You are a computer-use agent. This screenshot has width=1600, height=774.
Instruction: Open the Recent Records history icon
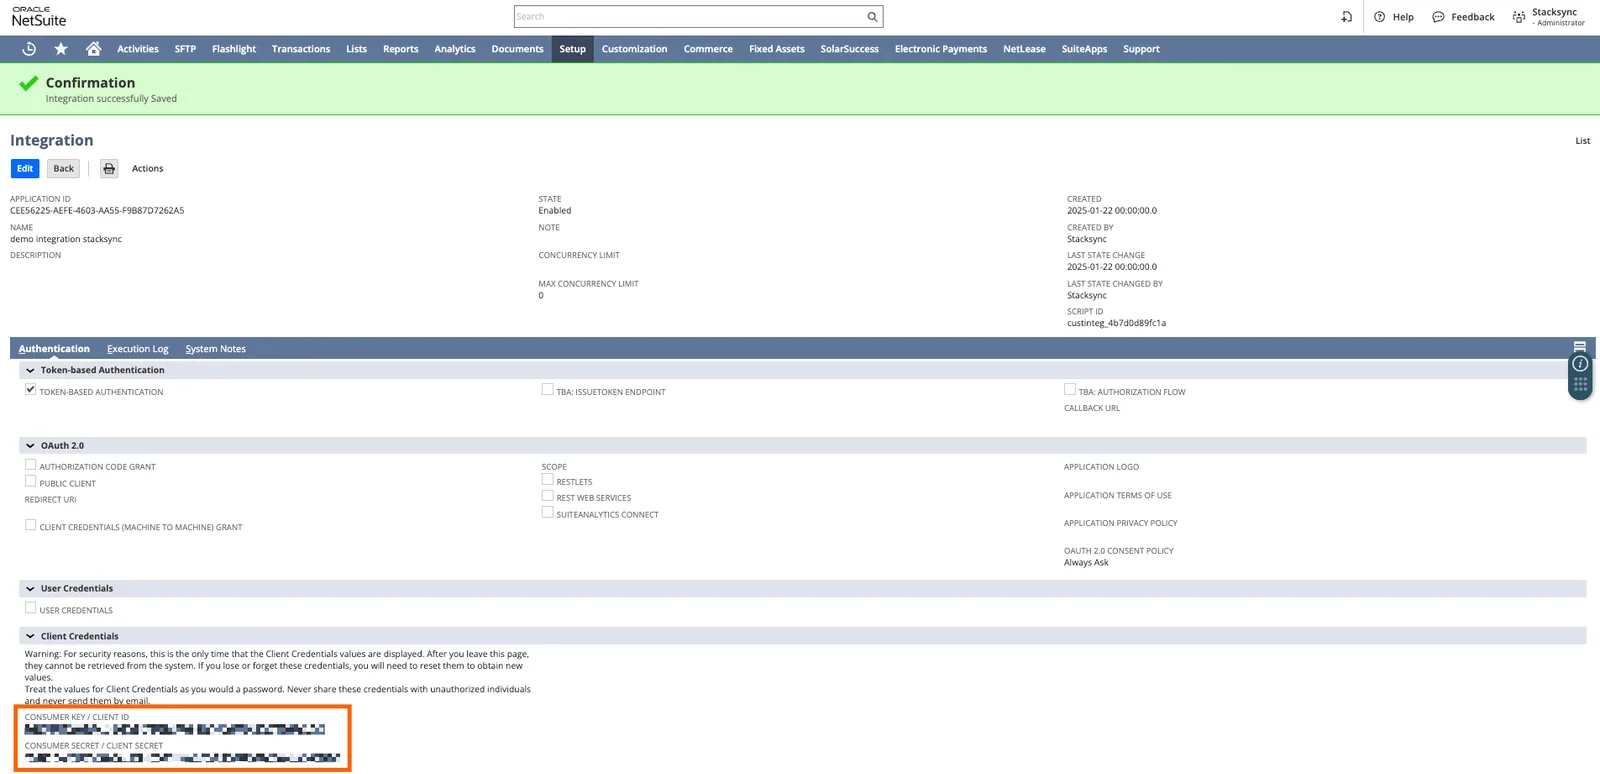[29, 49]
